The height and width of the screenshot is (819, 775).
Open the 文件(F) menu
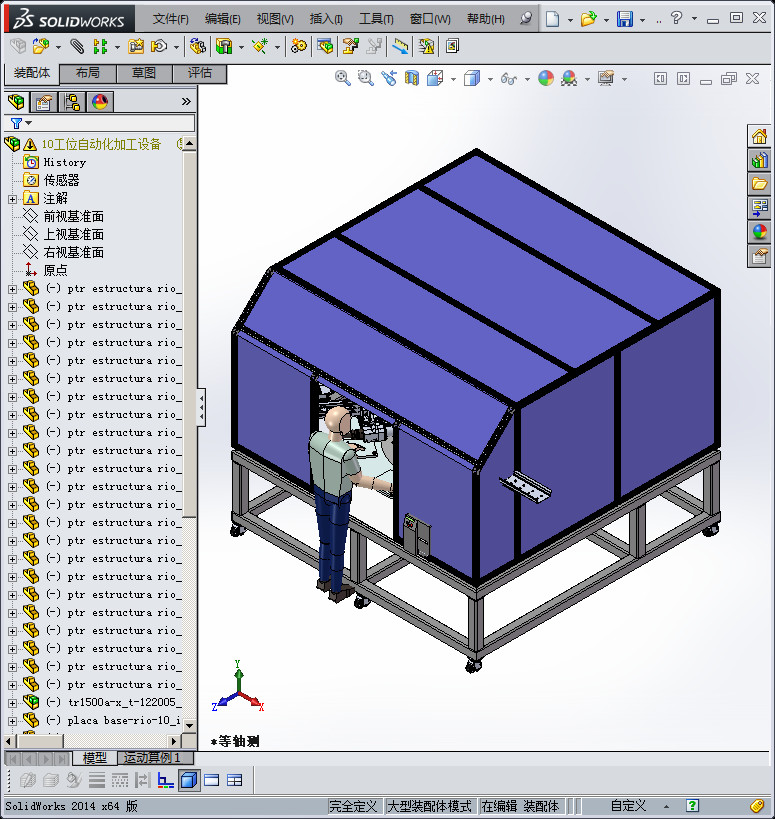170,19
